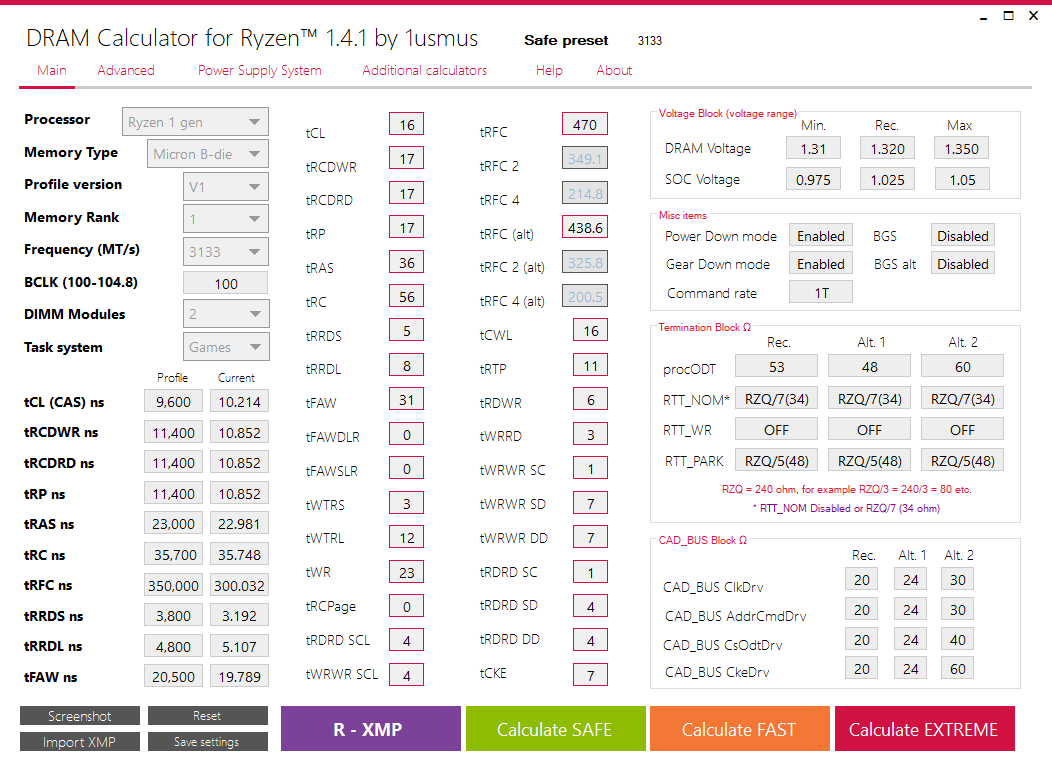Viewport: 1052px width, 771px height.
Task: Select DRAM Voltage Max value 1.350
Action: [x=961, y=148]
